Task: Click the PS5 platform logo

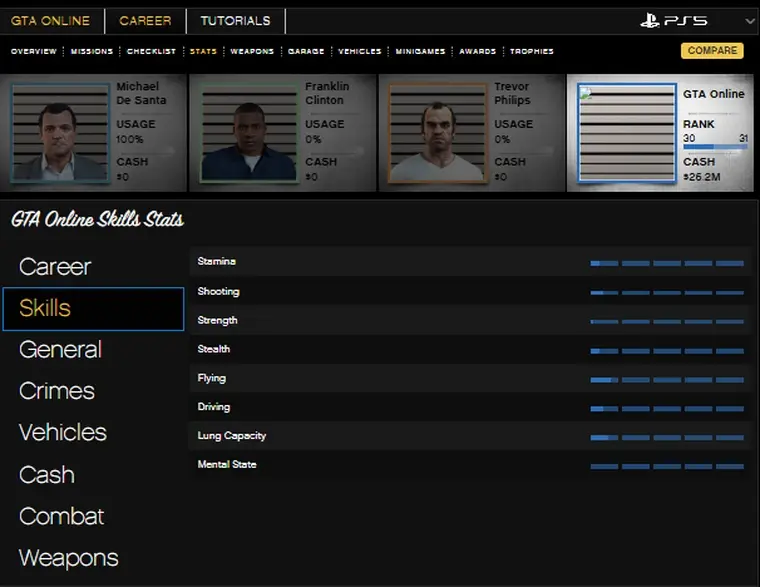Action: click(673, 20)
